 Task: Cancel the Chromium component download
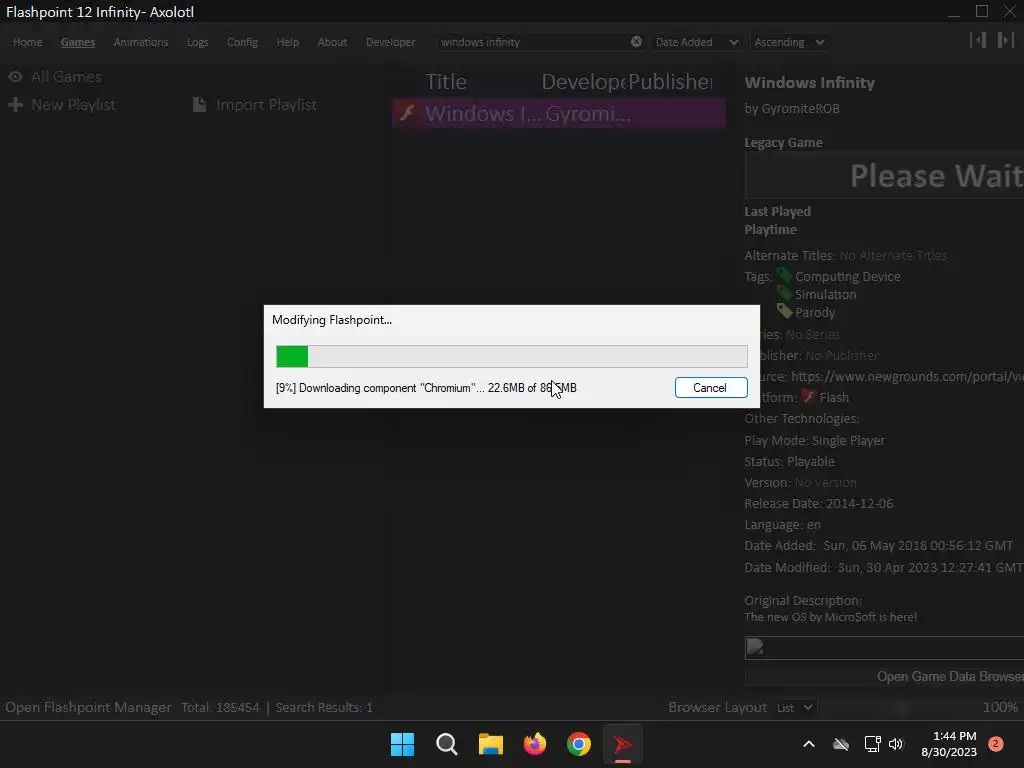pyautogui.click(x=711, y=387)
